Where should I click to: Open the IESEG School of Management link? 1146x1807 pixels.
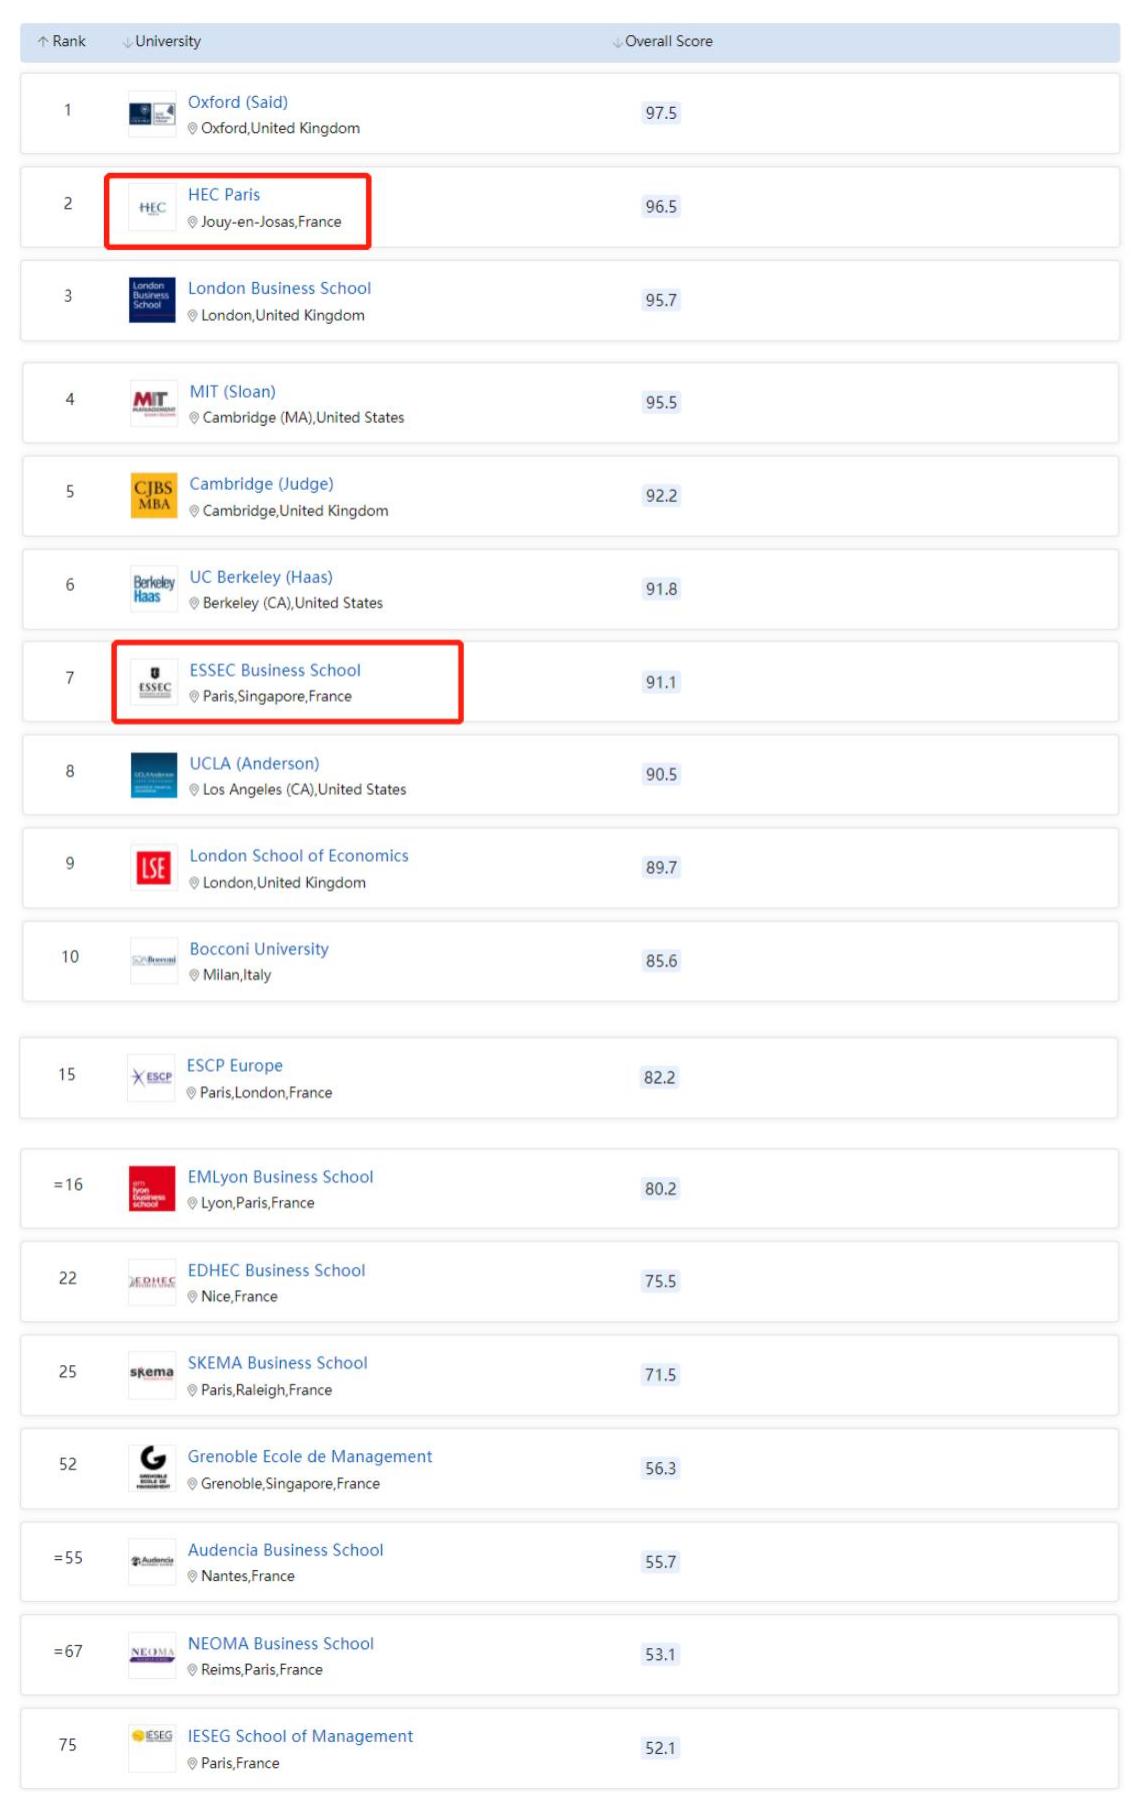301,1737
